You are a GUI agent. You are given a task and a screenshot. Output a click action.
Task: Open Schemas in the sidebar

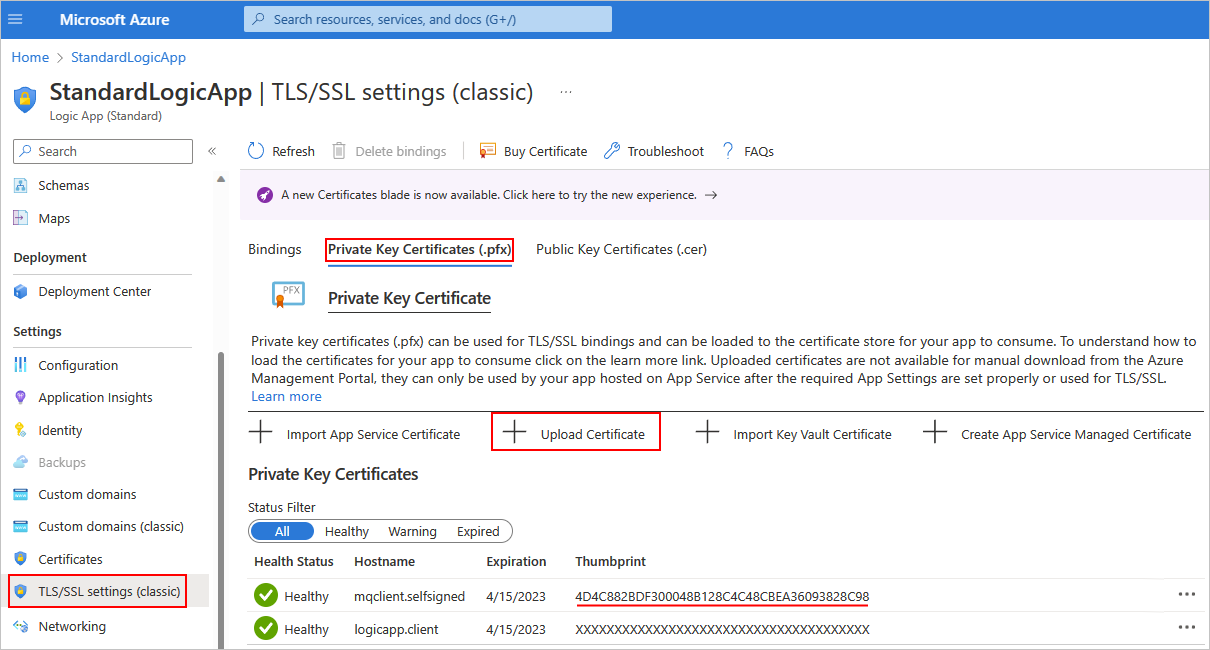(x=64, y=185)
